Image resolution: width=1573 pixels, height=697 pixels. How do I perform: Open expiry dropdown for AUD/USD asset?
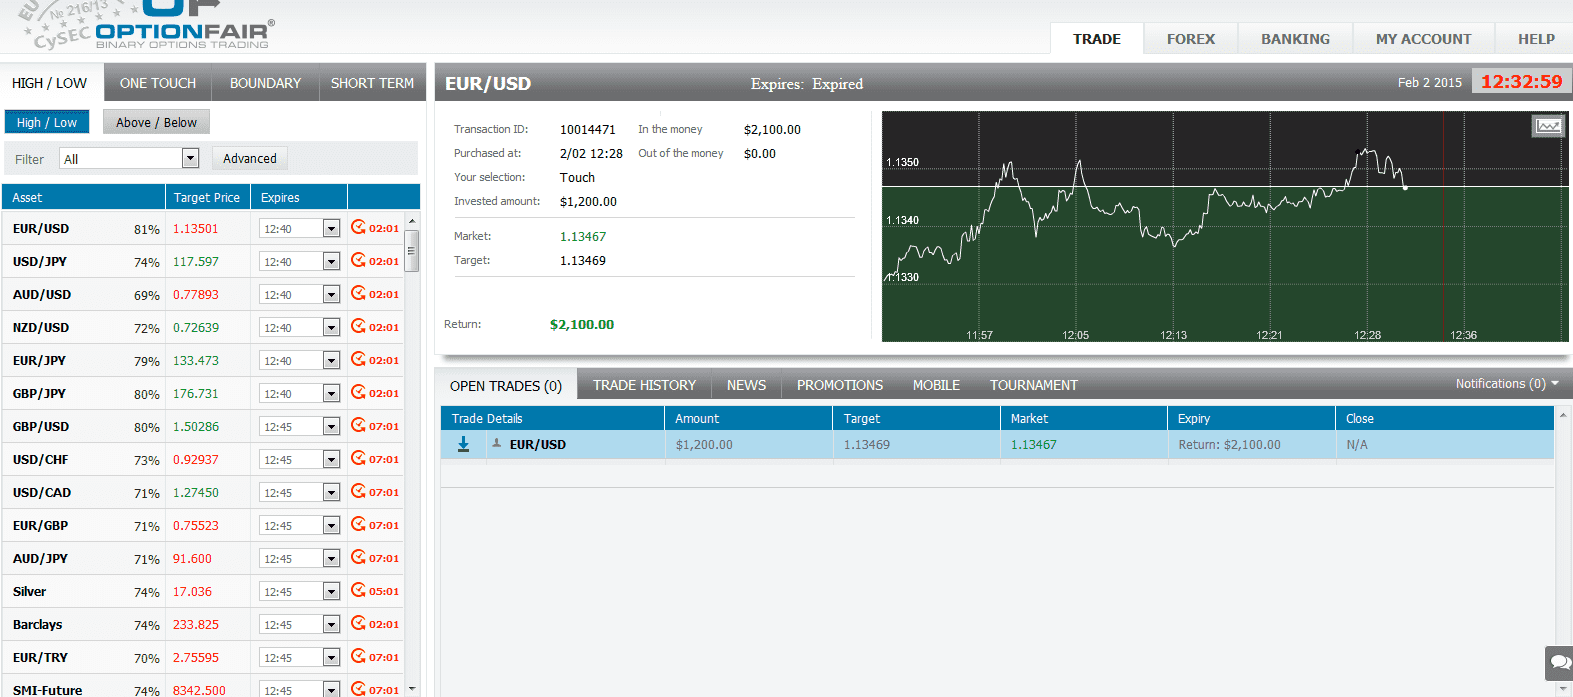click(331, 295)
